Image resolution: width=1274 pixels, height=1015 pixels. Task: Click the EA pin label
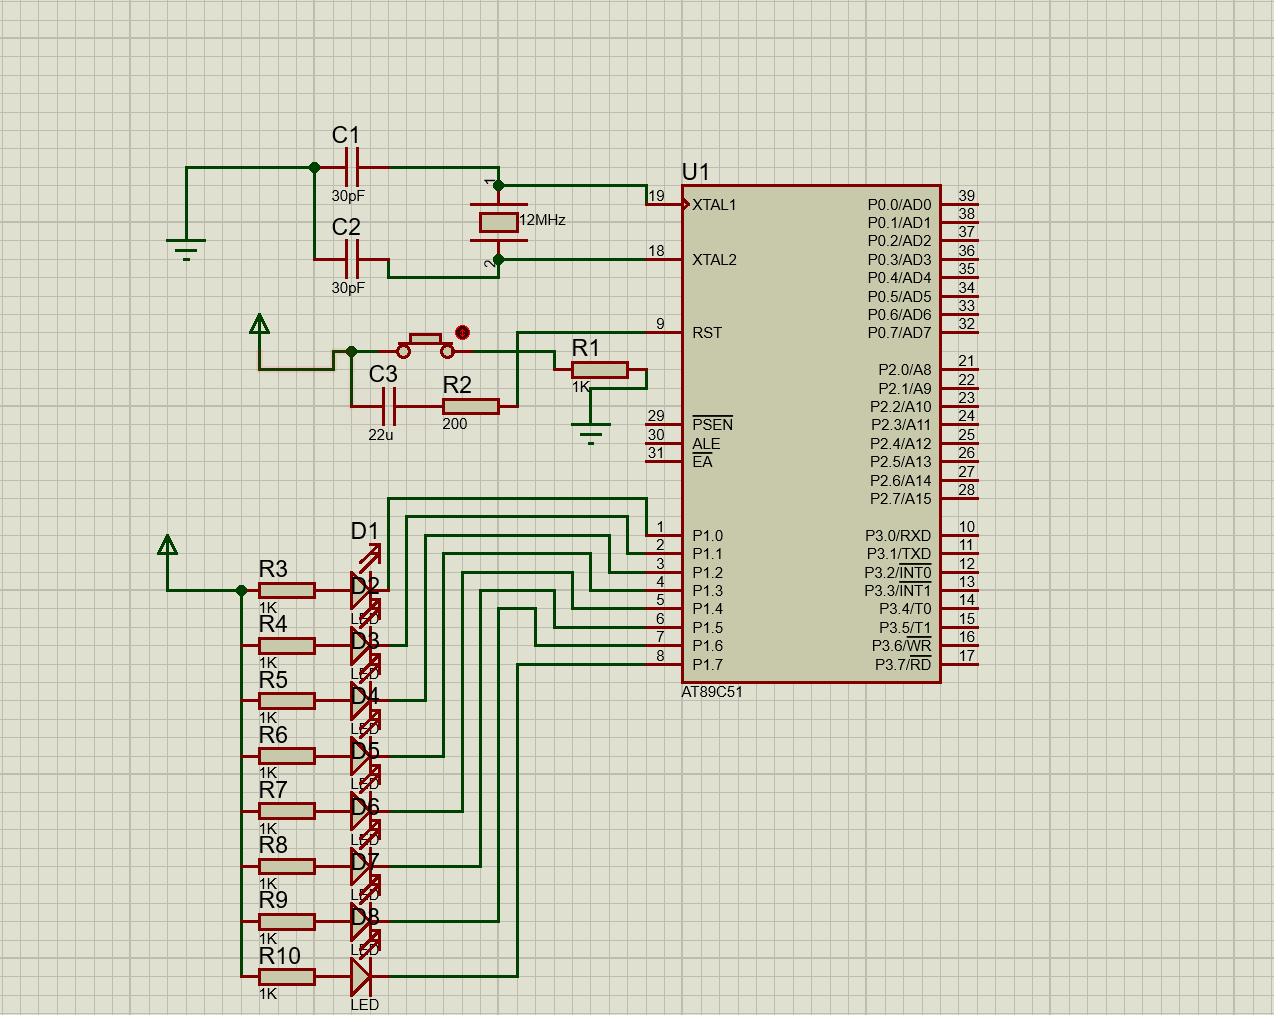702,462
